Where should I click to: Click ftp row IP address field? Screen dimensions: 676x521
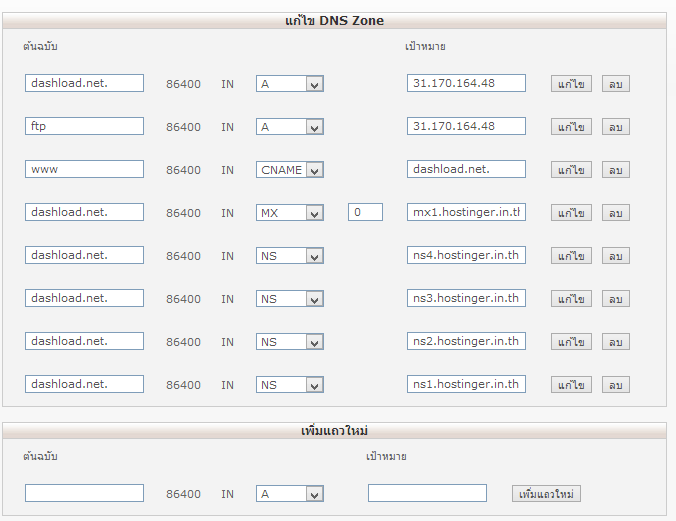[466, 126]
